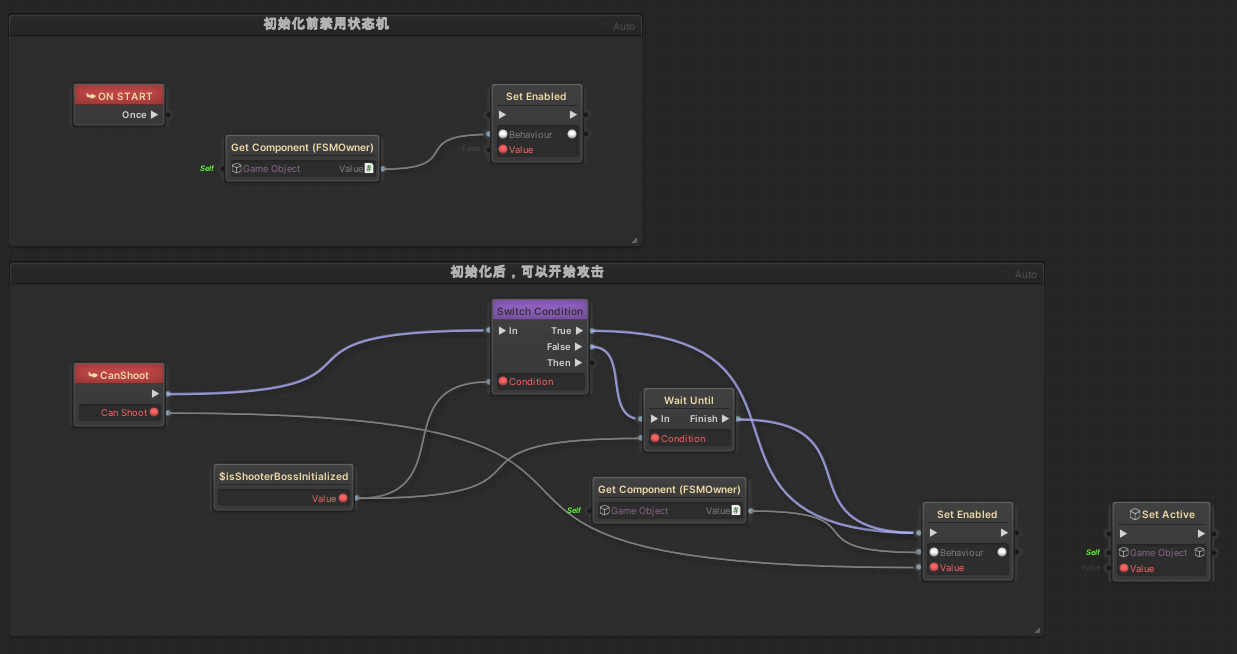Select the Switch Condition node header
The height and width of the screenshot is (654, 1237).
[539, 311]
